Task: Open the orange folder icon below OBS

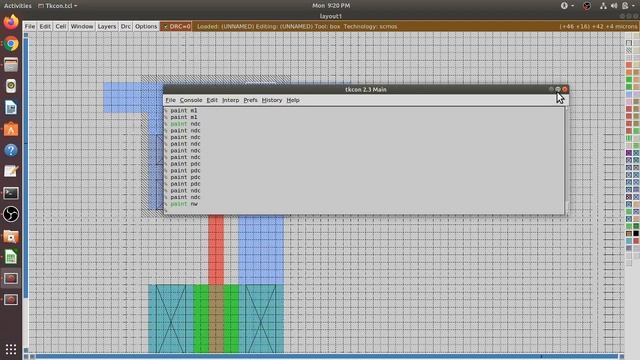Action: pos(11,236)
